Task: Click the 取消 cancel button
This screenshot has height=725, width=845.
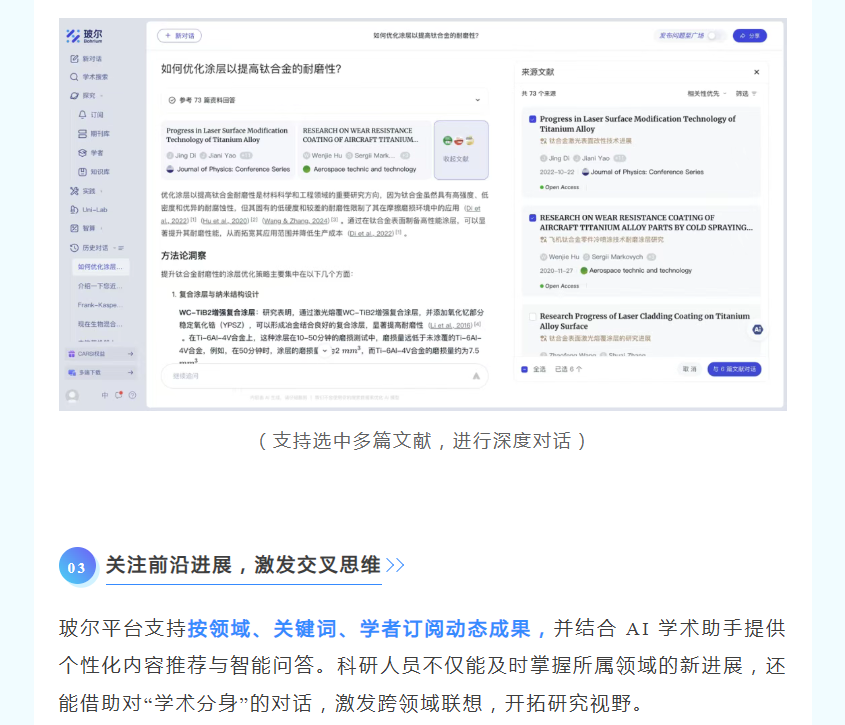Action: 689,369
